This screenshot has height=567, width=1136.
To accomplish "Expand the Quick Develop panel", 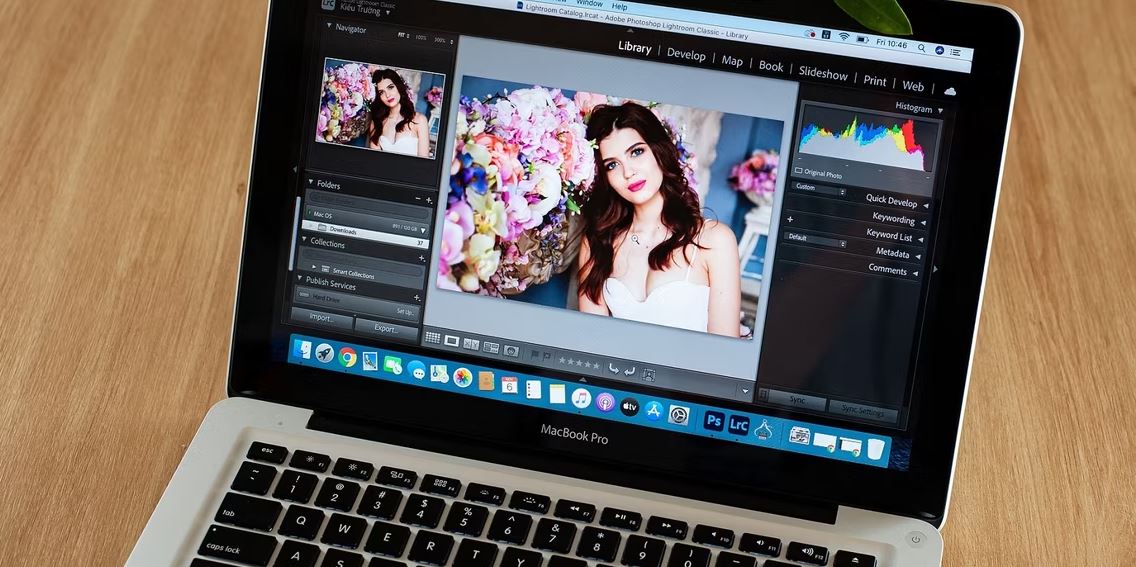I will 925,206.
